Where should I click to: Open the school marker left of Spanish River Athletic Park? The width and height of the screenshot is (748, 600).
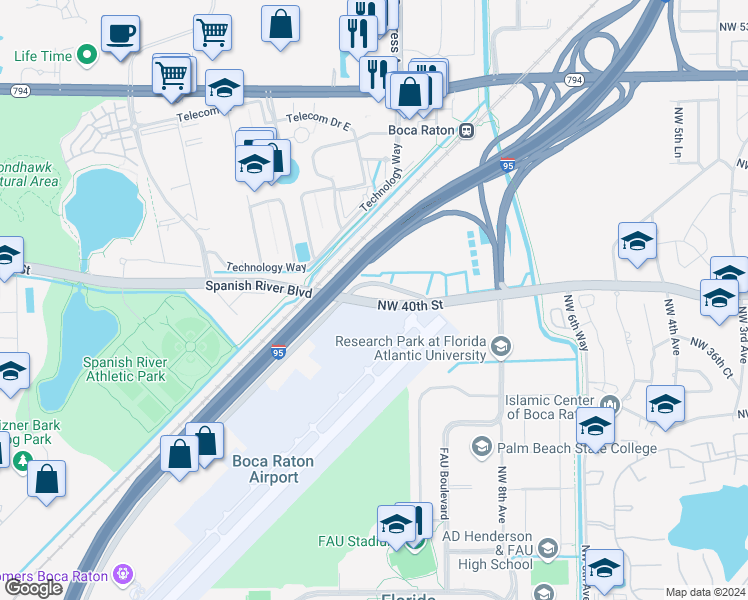[x=11, y=373]
